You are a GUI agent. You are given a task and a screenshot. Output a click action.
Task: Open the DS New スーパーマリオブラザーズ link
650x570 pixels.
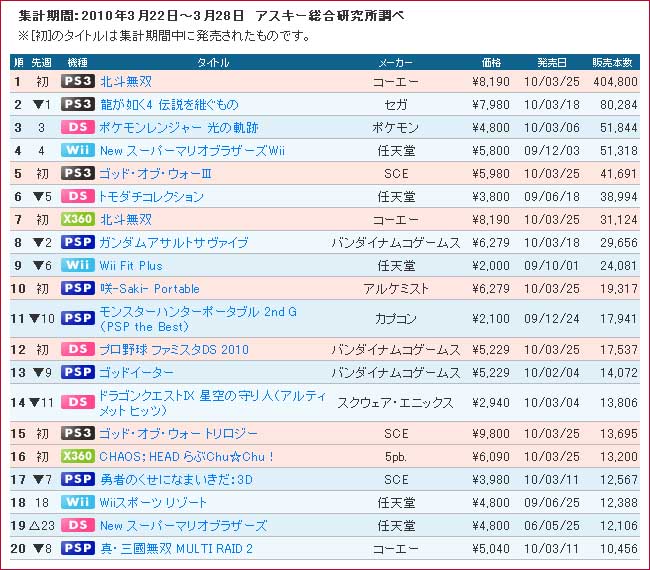click(x=184, y=526)
